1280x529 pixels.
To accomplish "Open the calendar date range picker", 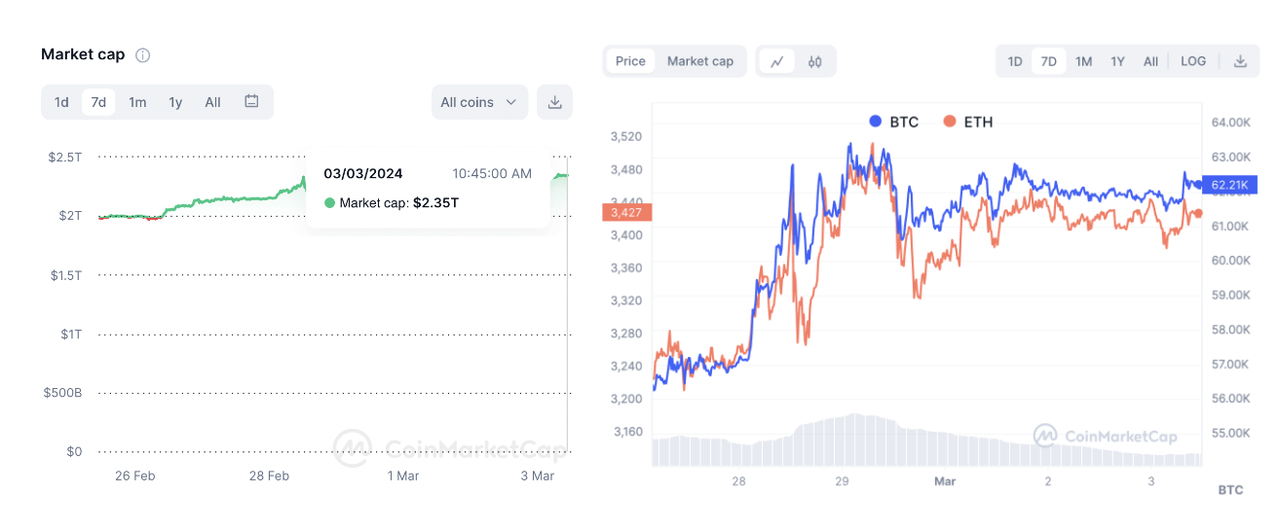I will point(252,102).
